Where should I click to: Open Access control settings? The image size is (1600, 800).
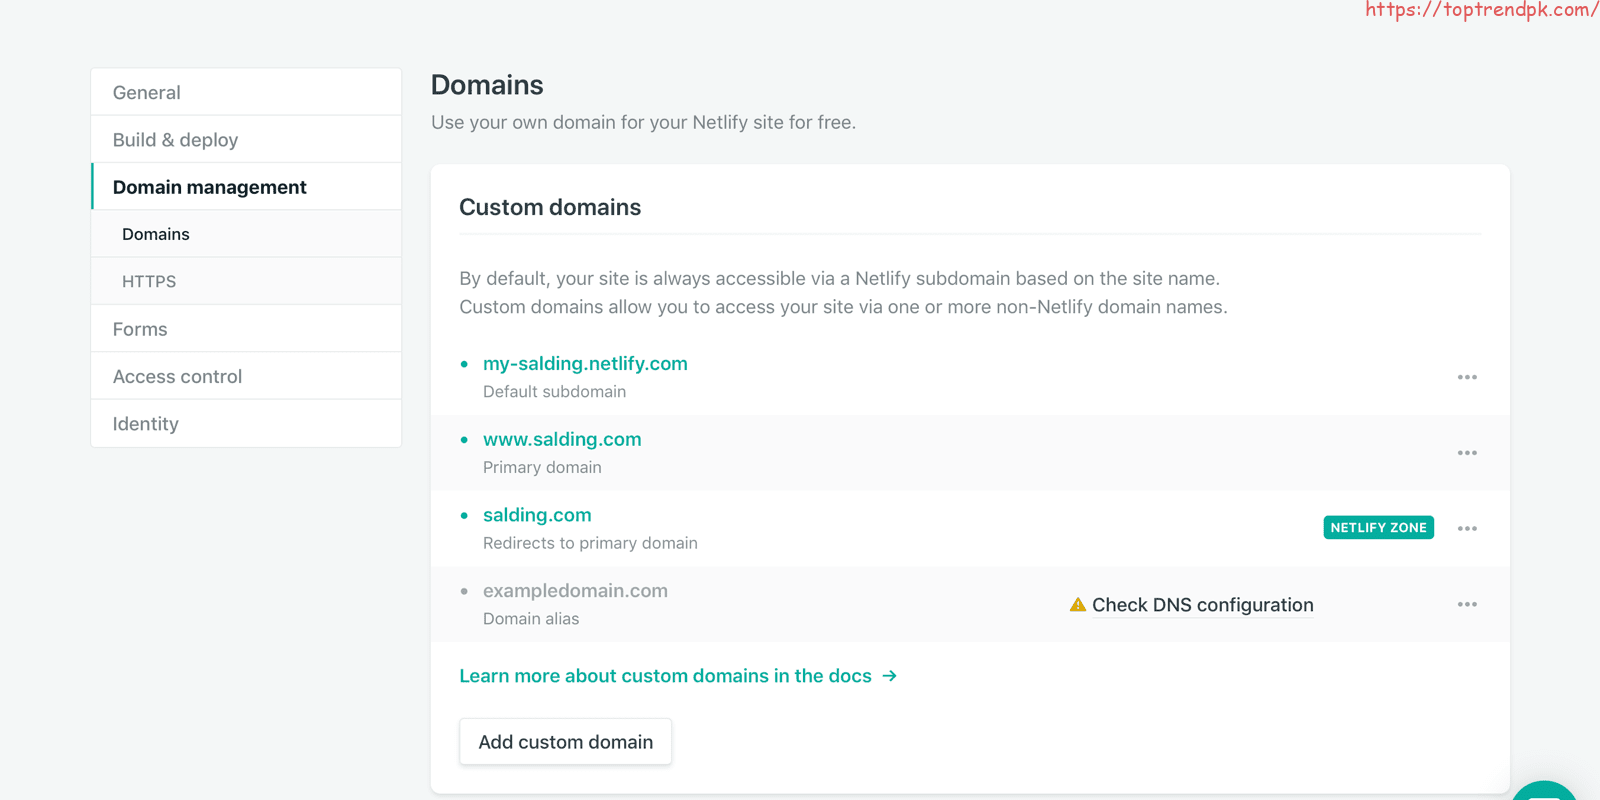pos(246,376)
